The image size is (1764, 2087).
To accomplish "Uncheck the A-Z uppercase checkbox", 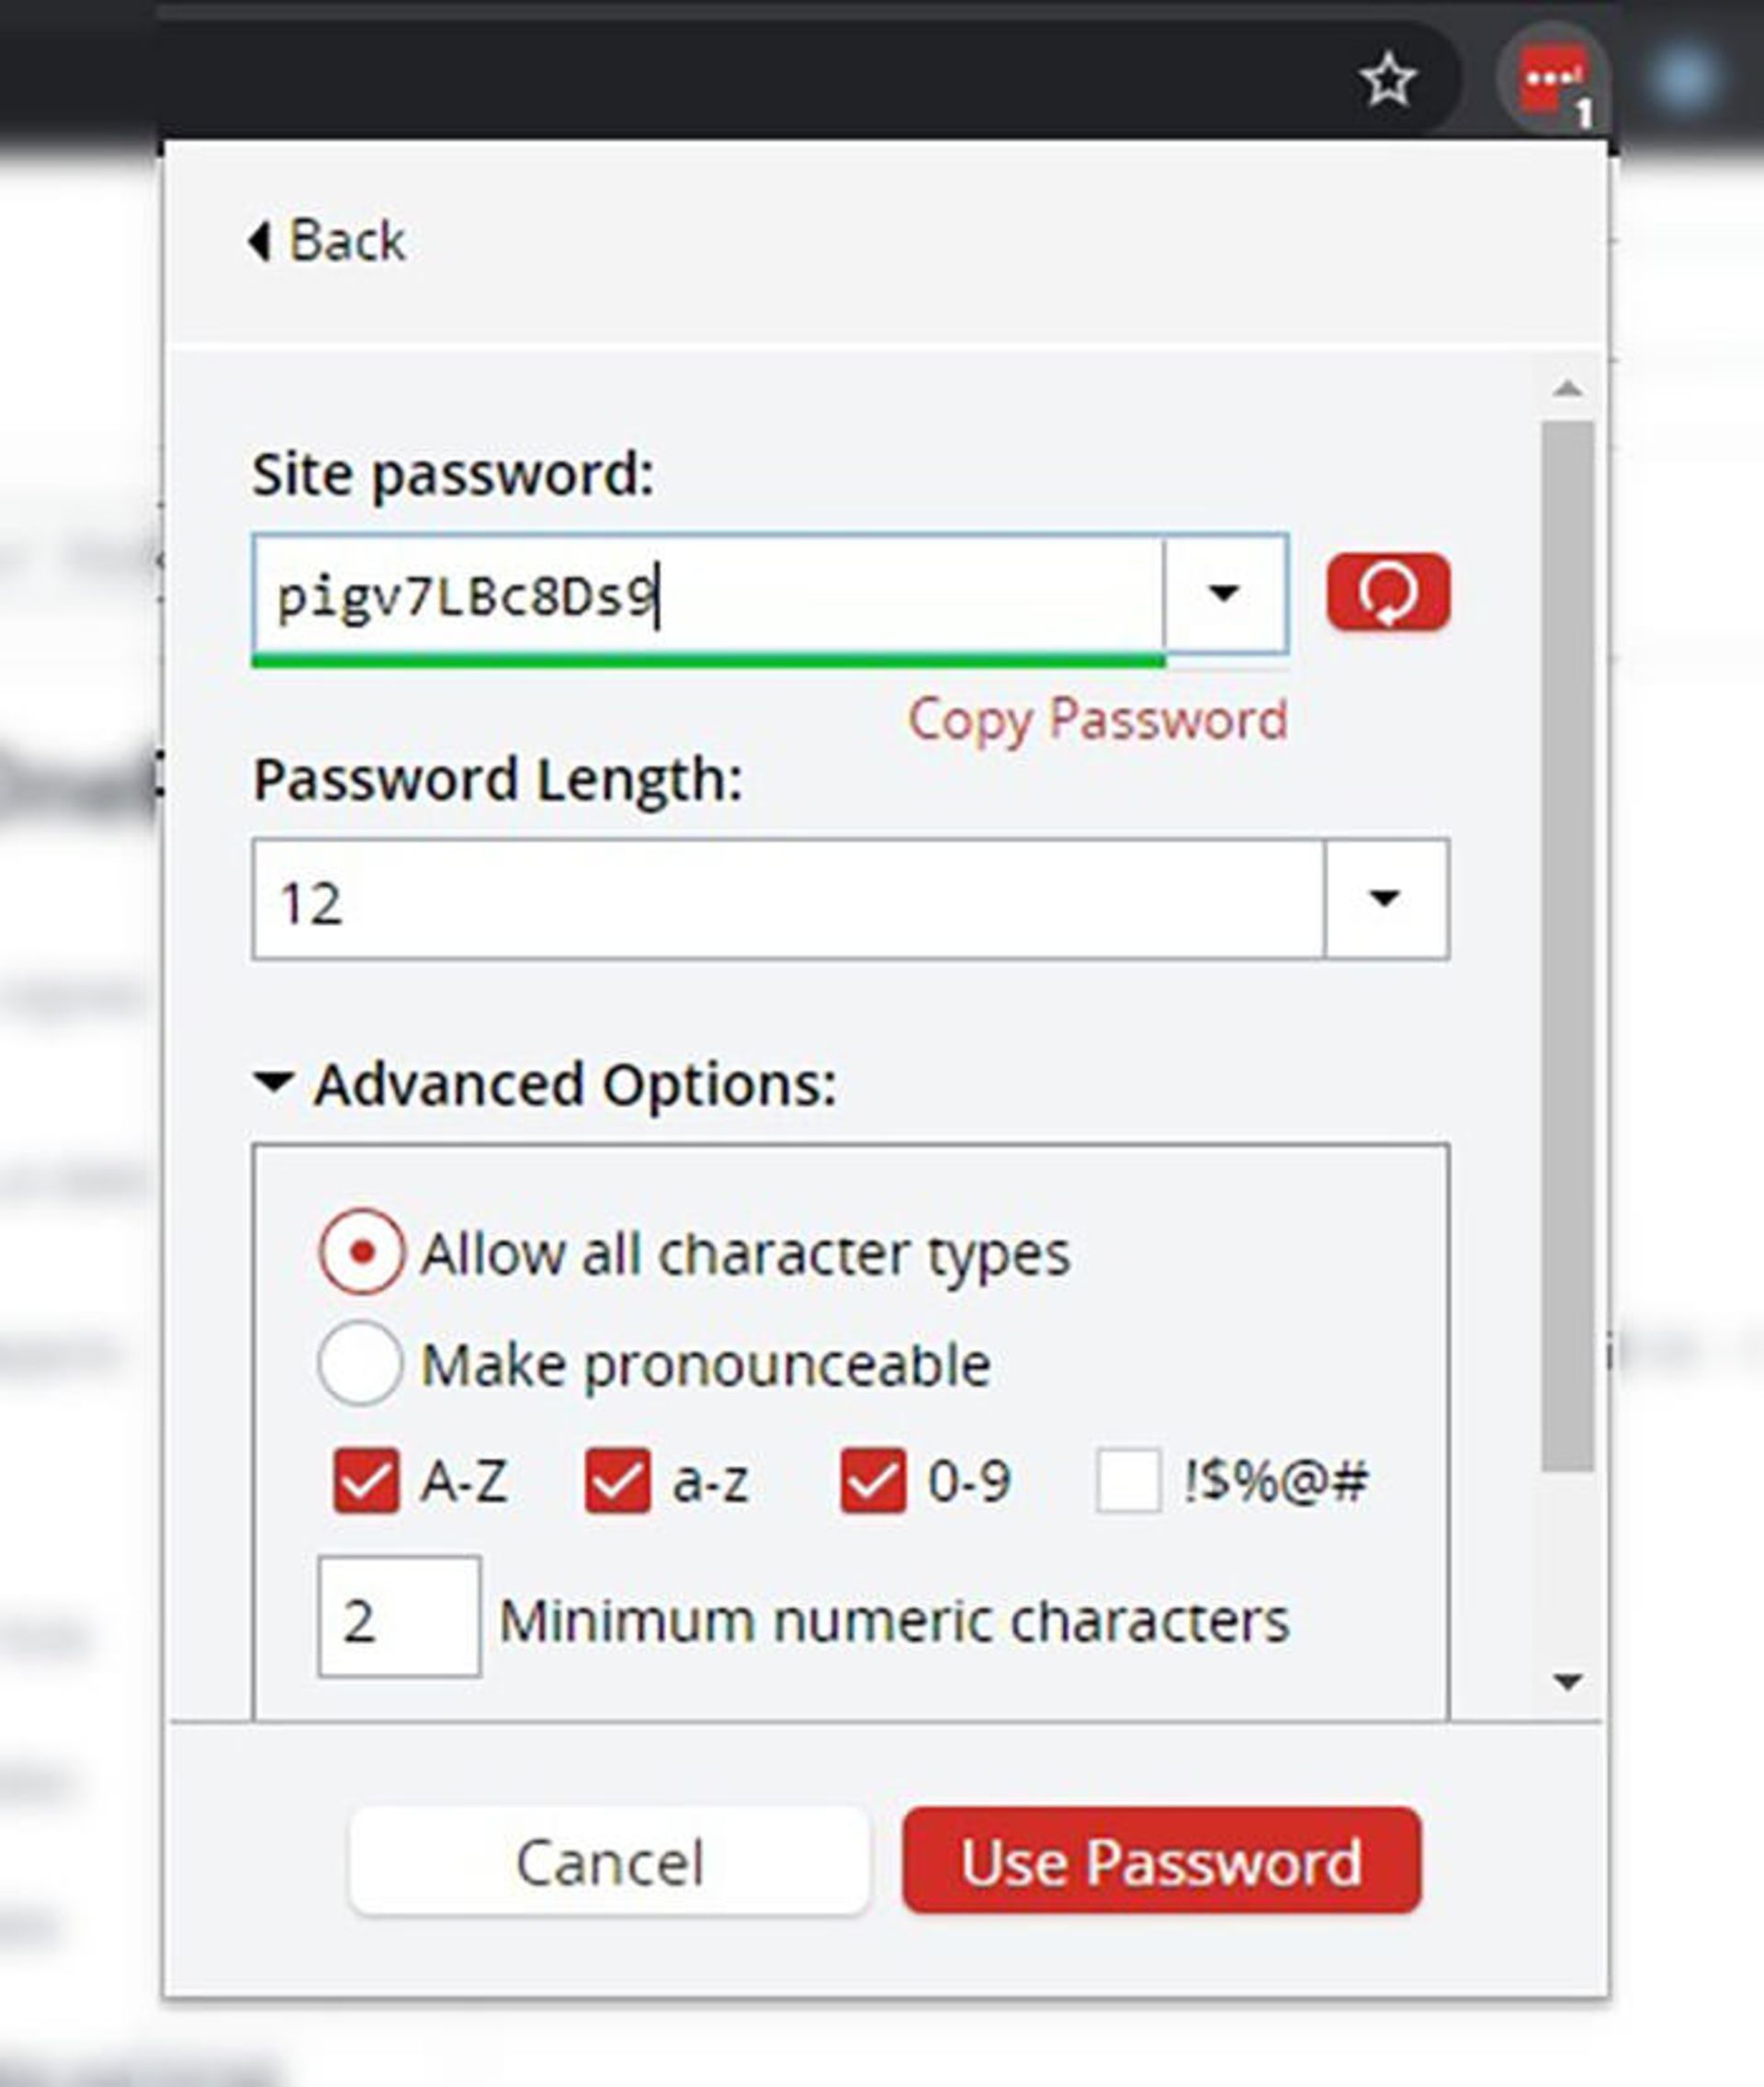I will click(x=366, y=1480).
